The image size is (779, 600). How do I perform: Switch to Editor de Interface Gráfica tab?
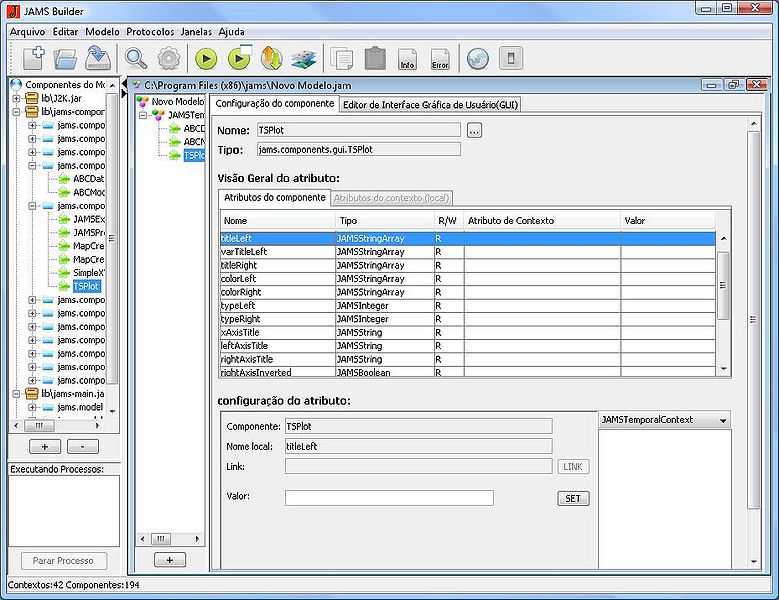430,104
